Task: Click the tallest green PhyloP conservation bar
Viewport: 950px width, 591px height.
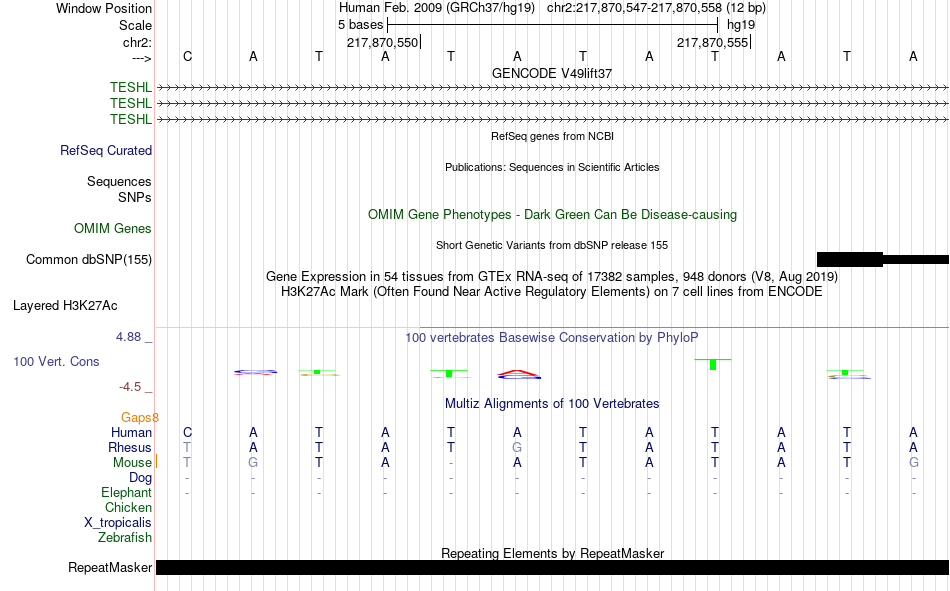Action: tap(713, 364)
